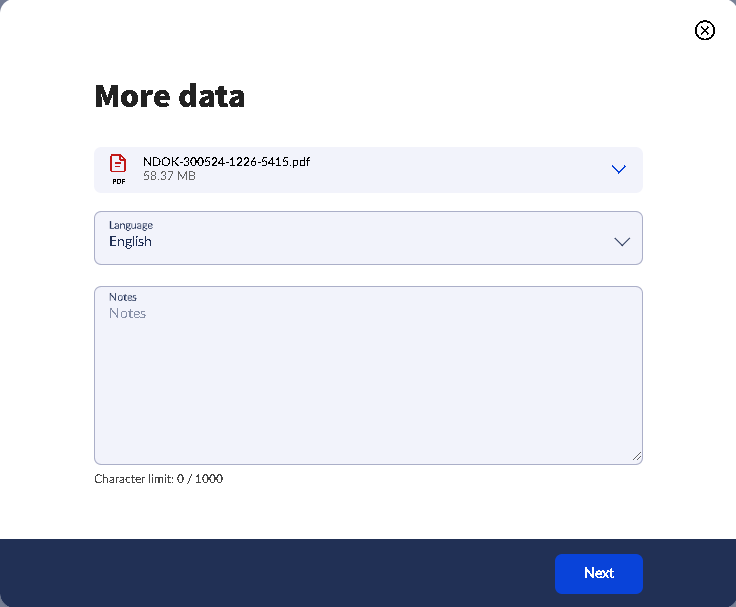Select the NDOK-300524-1226-5415.pdf file name
The height and width of the screenshot is (607, 736).
226,161
